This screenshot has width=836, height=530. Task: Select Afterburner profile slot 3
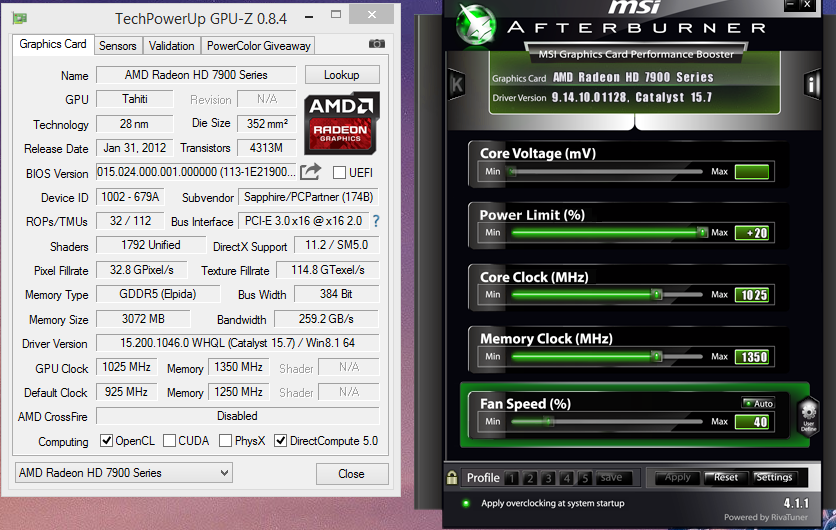coord(548,478)
